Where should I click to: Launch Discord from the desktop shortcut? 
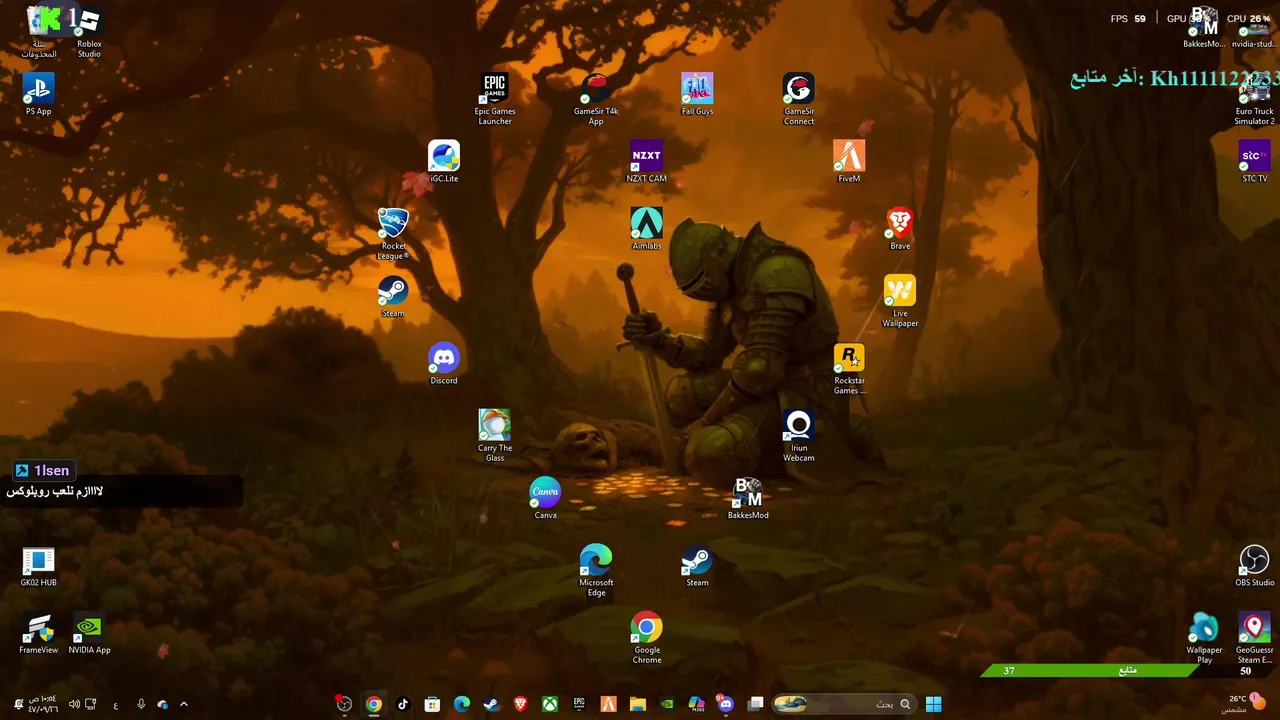(444, 363)
